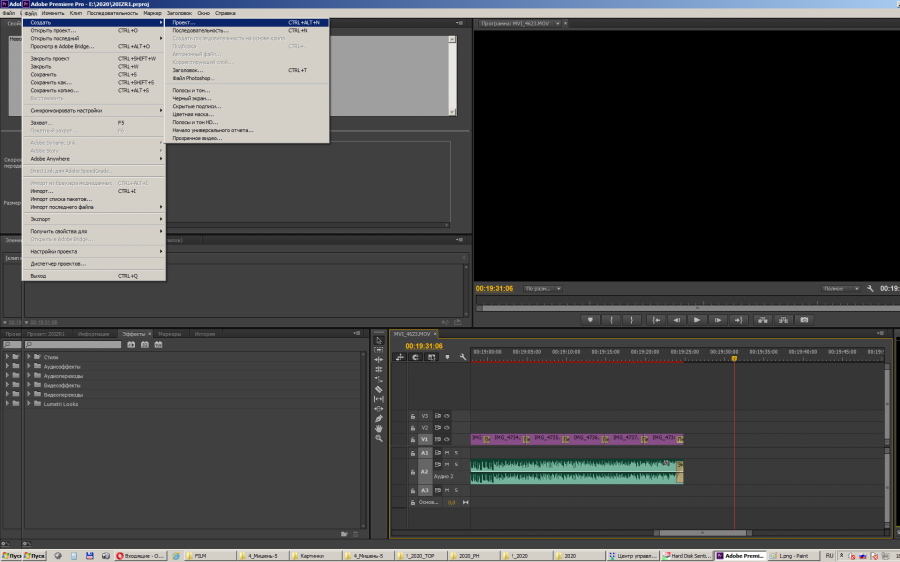Screen dimensions: 900x562
Task: Step forward one frame
Action: pyautogui.click(x=717, y=320)
